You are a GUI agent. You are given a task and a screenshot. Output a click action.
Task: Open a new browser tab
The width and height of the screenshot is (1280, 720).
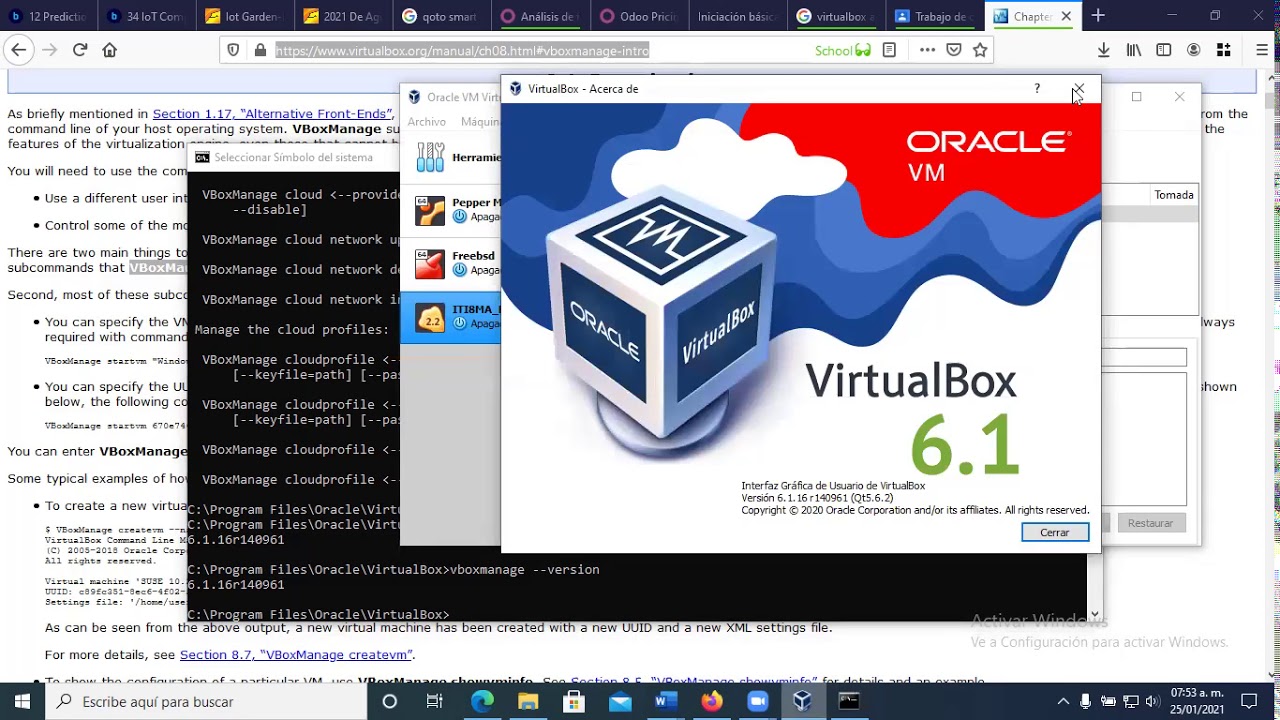point(1098,16)
